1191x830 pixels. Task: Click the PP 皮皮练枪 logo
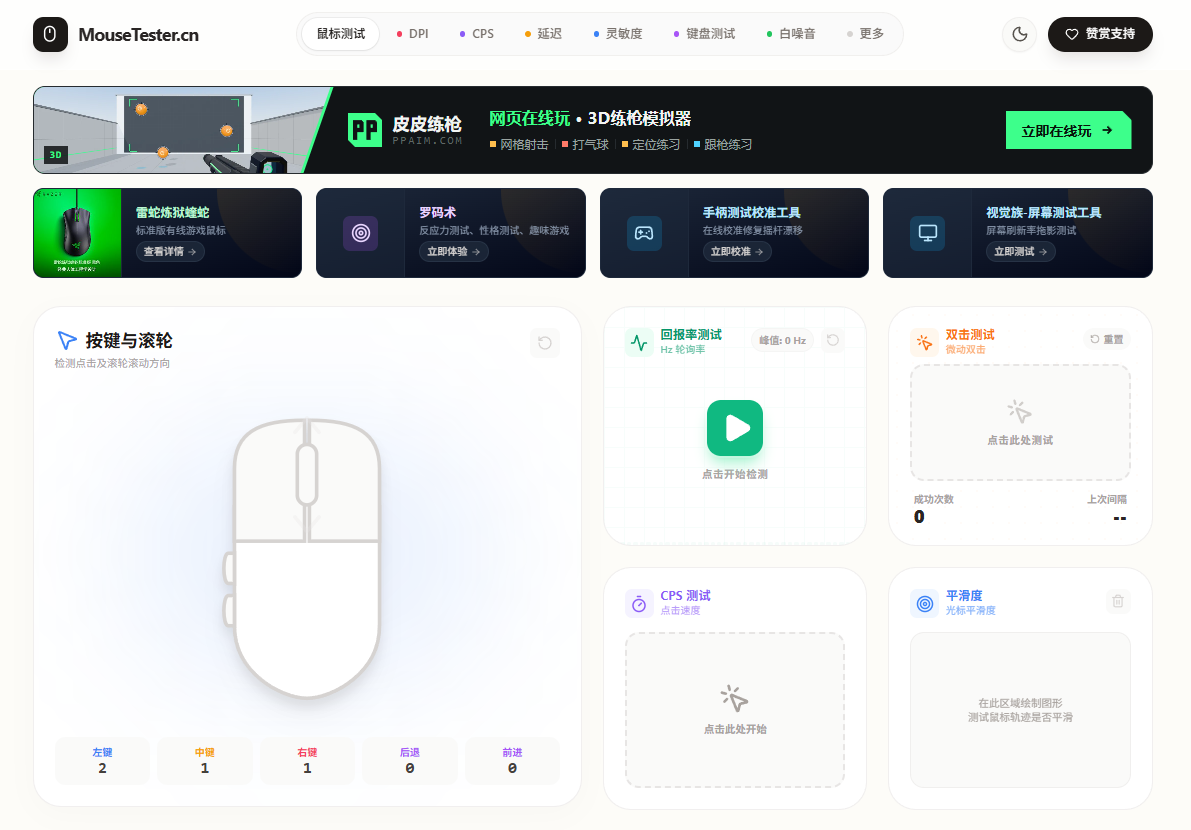pyautogui.click(x=404, y=130)
